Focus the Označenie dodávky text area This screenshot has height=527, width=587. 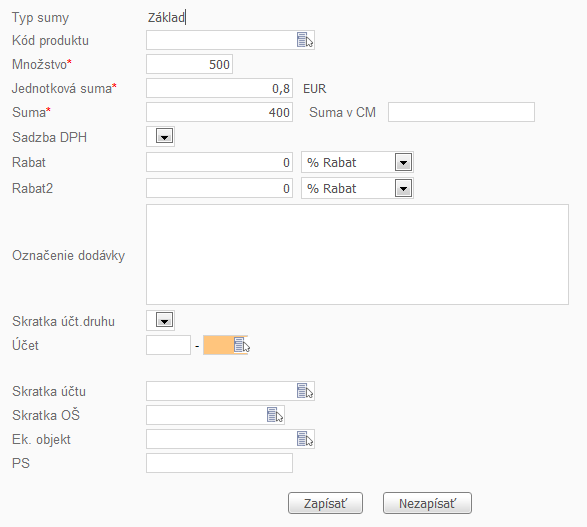[358, 255]
